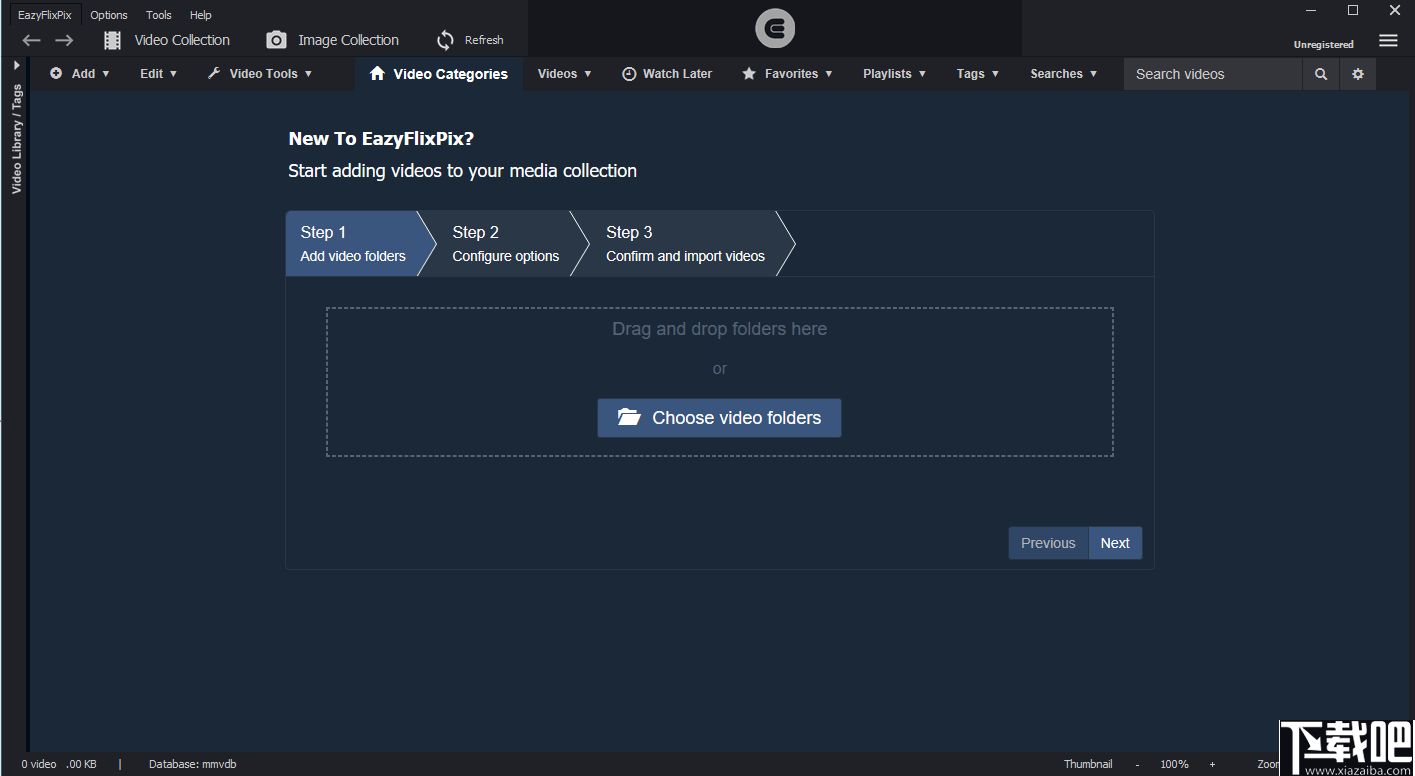
Task: Go to Step 1 Add video folders
Action: 353,243
